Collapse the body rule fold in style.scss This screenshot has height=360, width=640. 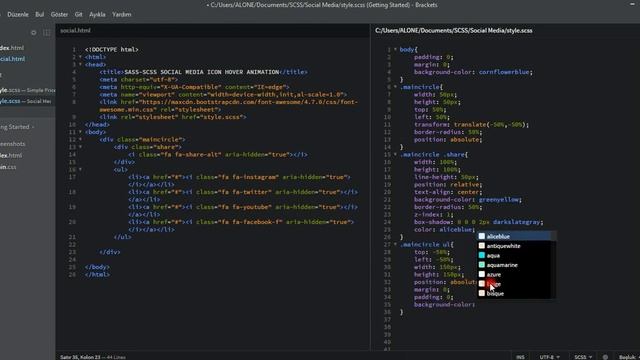click(395, 49)
